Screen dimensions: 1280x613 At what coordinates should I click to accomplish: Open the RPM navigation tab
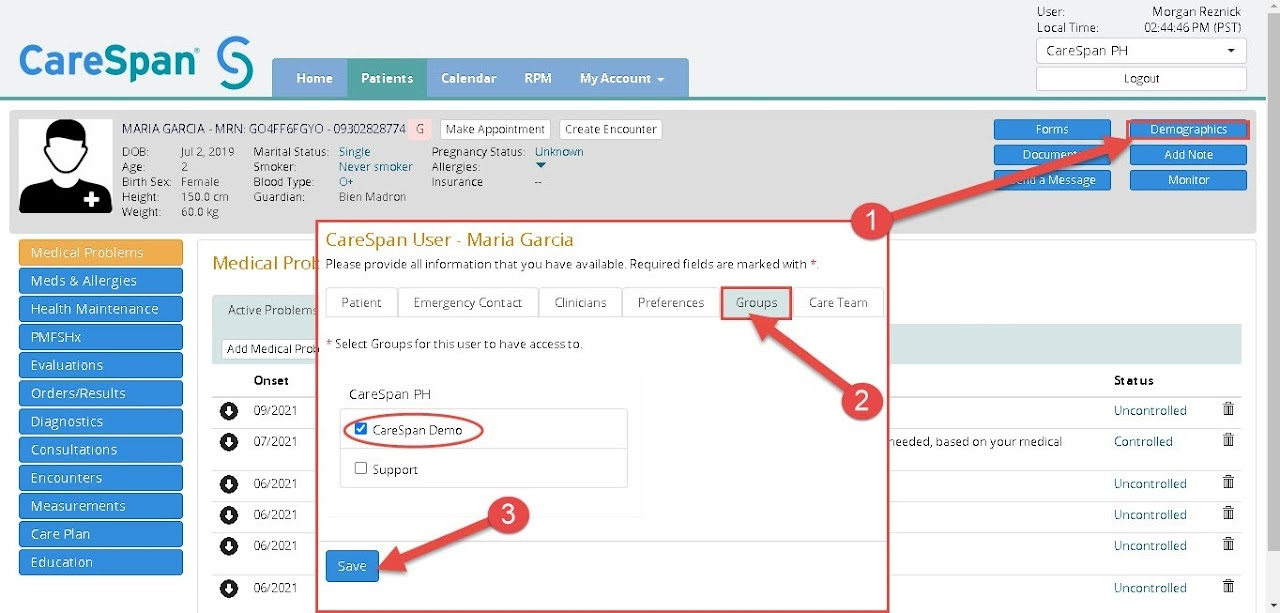pyautogui.click(x=538, y=78)
